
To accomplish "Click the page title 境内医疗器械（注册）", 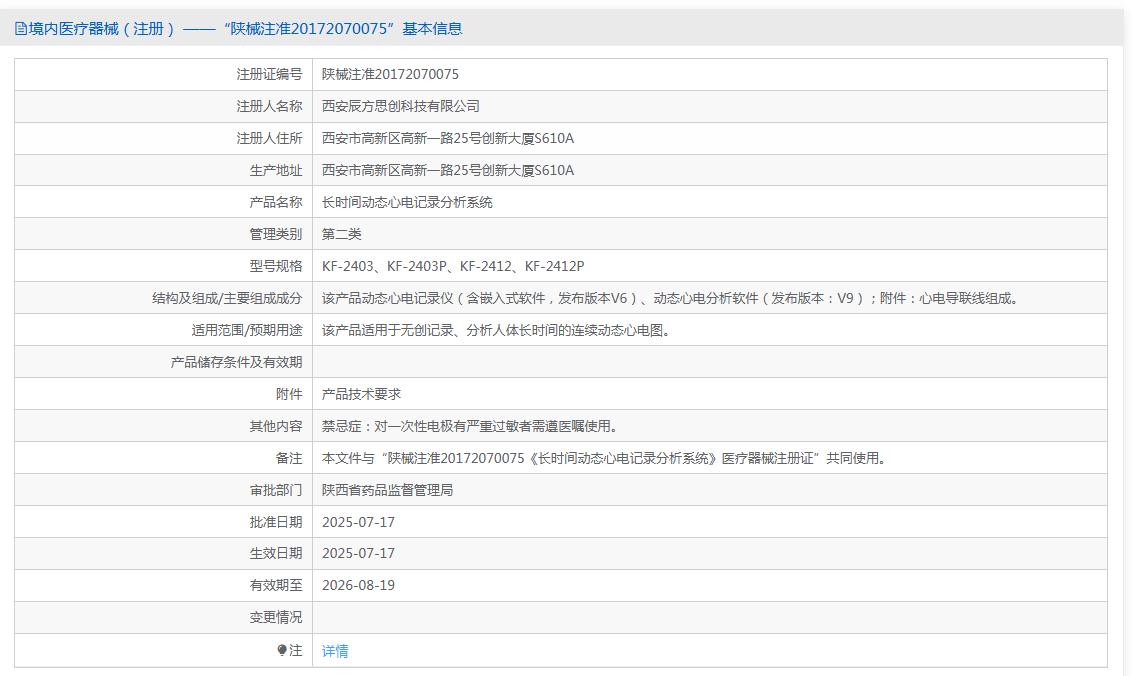I will click(x=103, y=29).
